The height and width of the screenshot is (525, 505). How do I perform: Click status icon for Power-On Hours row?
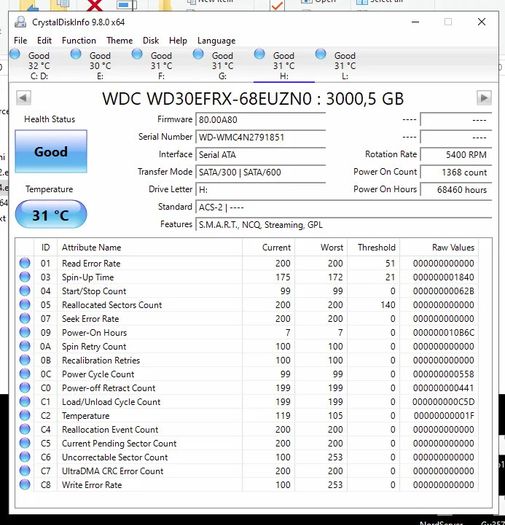[25, 332]
